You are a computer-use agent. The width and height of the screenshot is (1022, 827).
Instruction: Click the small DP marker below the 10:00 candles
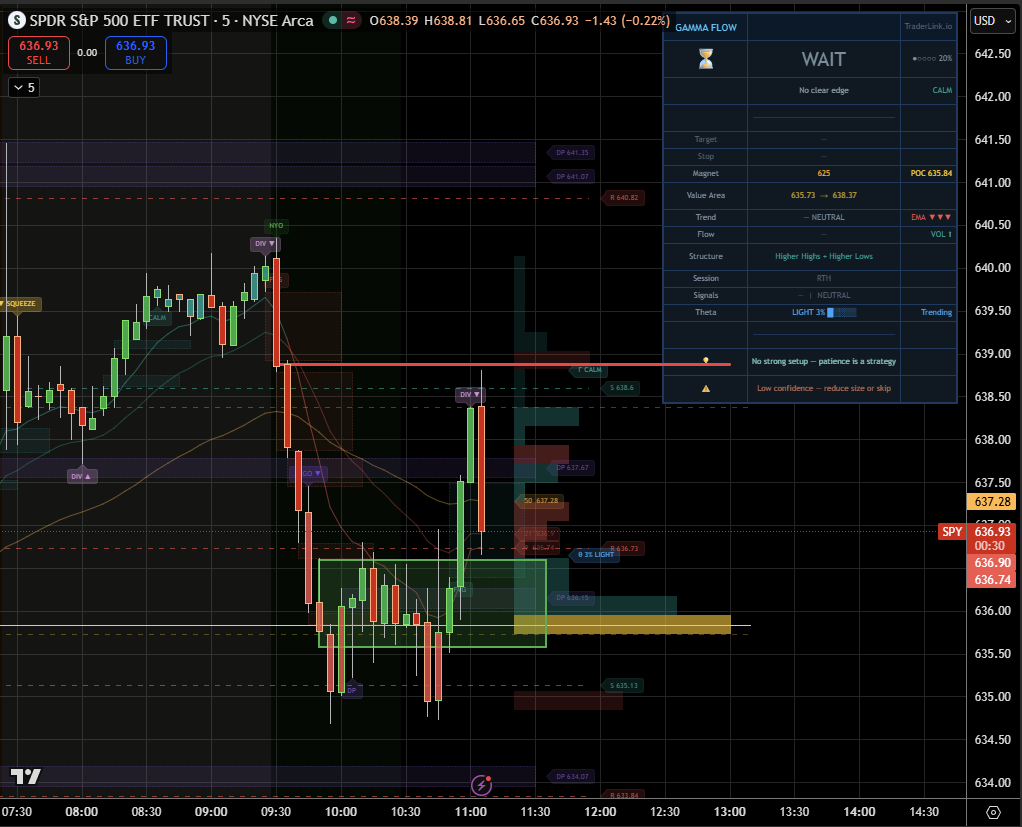(x=352, y=690)
